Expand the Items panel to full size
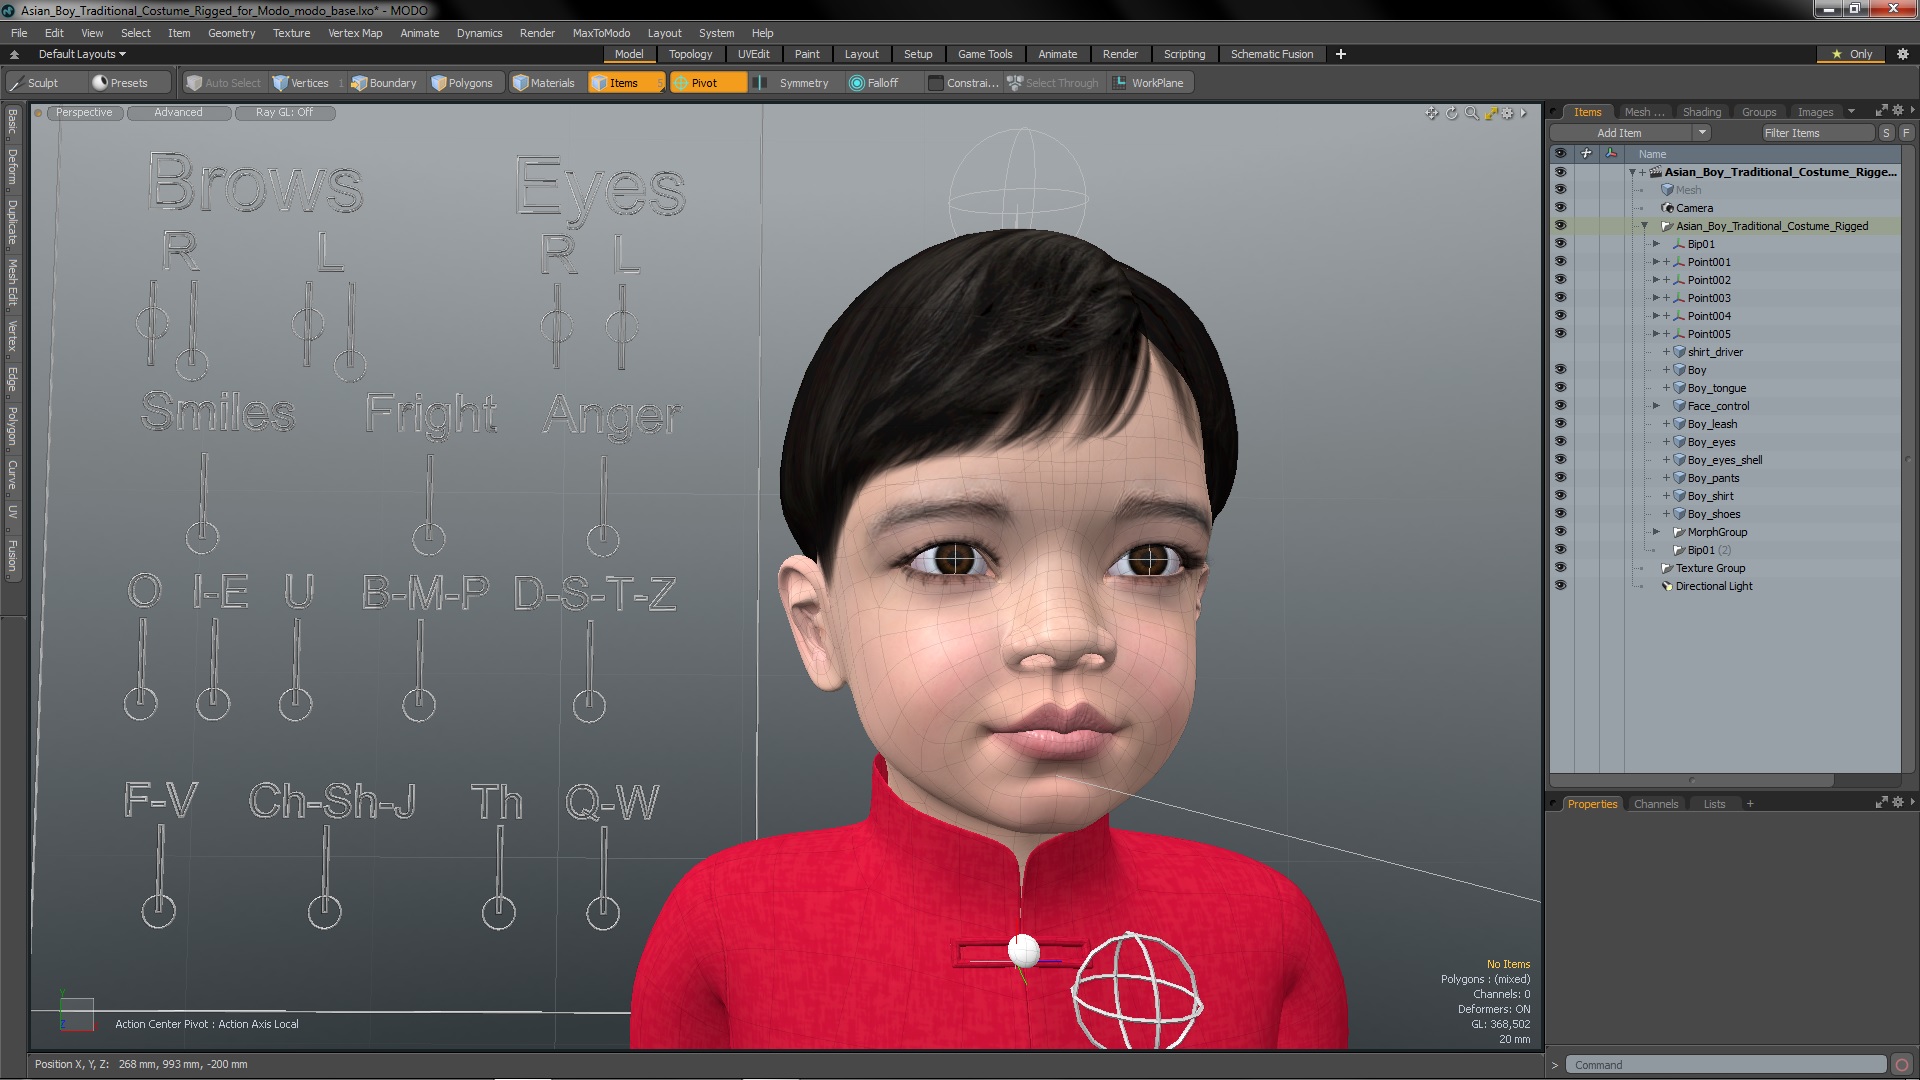Viewport: 1920px width, 1080px height. [1881, 111]
